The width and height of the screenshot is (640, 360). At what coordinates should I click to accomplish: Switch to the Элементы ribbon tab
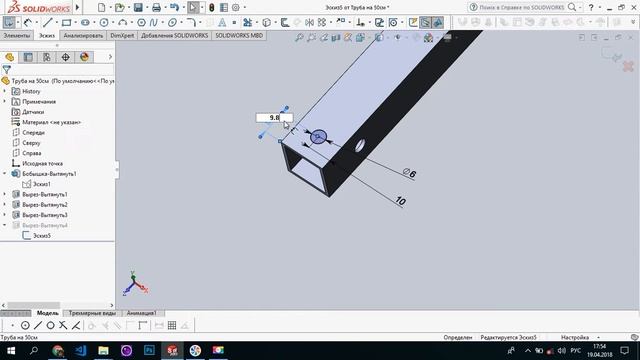17,36
